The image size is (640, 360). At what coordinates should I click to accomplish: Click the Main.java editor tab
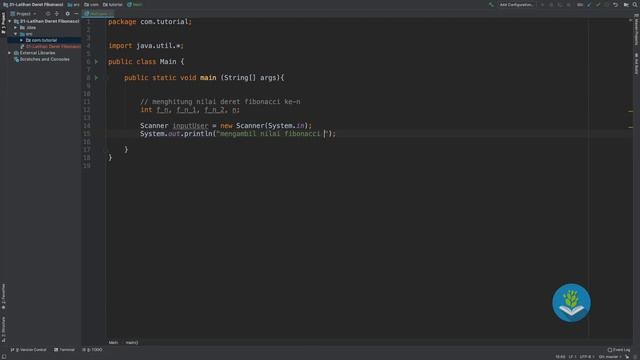point(98,14)
